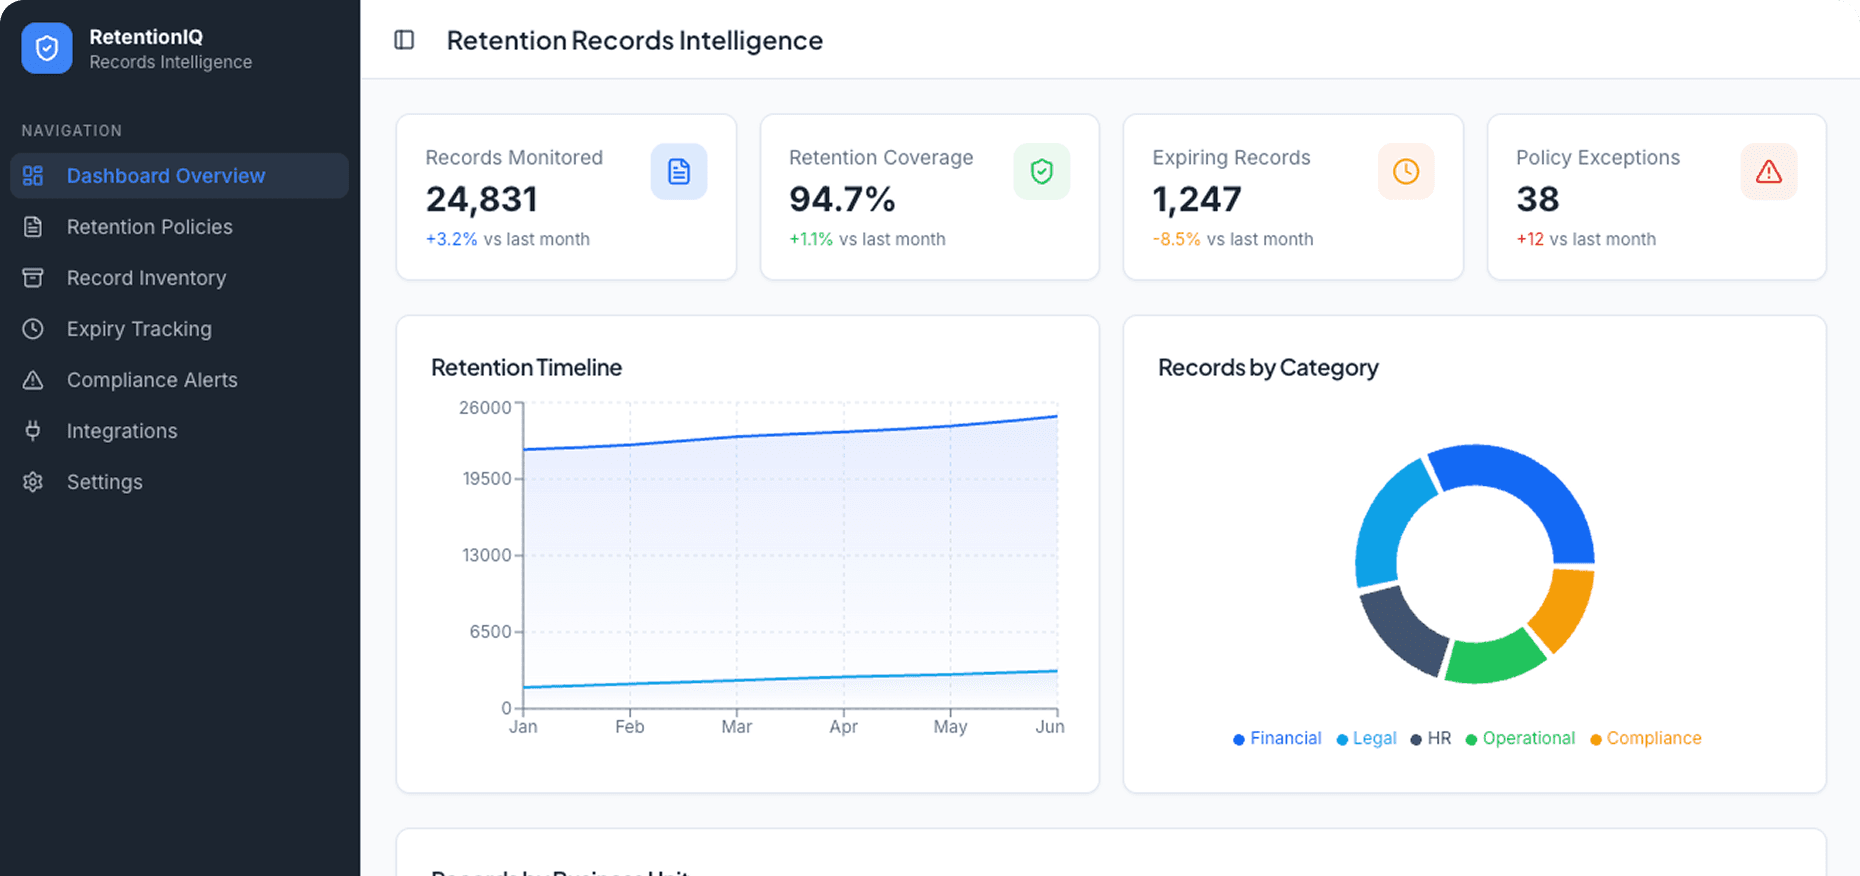Click the +1.1% change text
The height and width of the screenshot is (876, 1860).
coord(811,239)
